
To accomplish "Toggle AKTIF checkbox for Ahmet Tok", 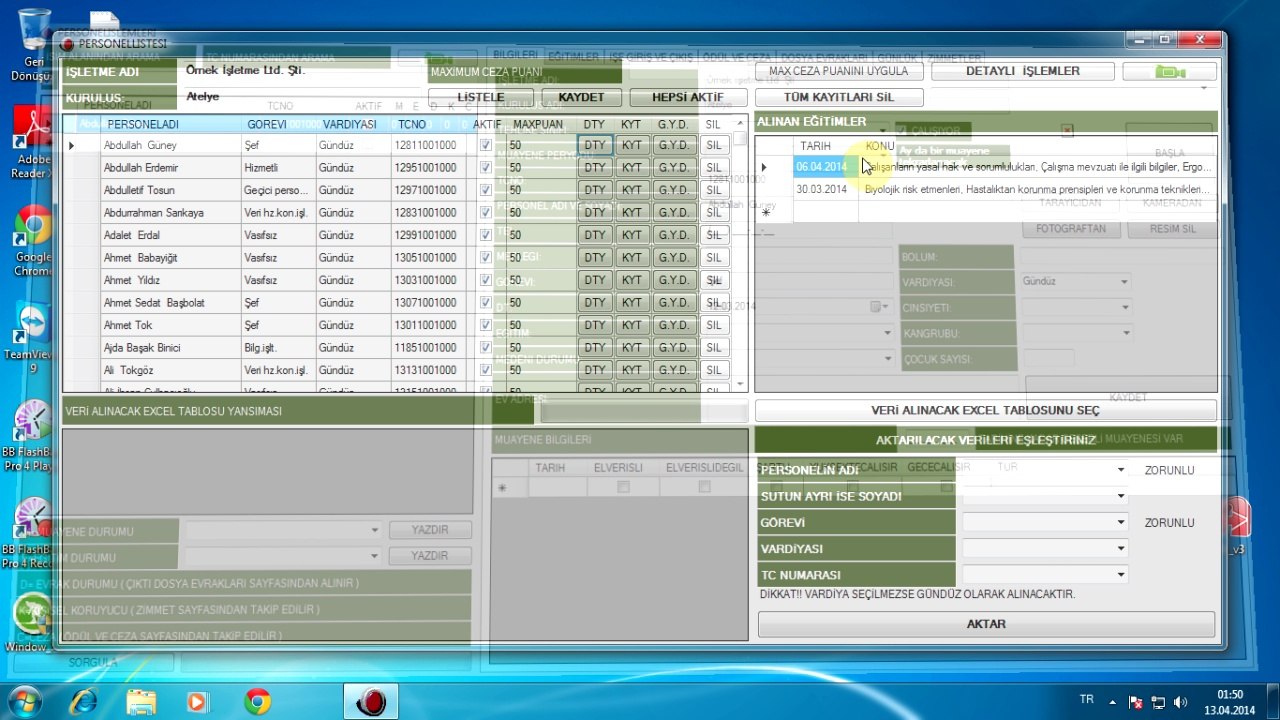I will coord(486,325).
